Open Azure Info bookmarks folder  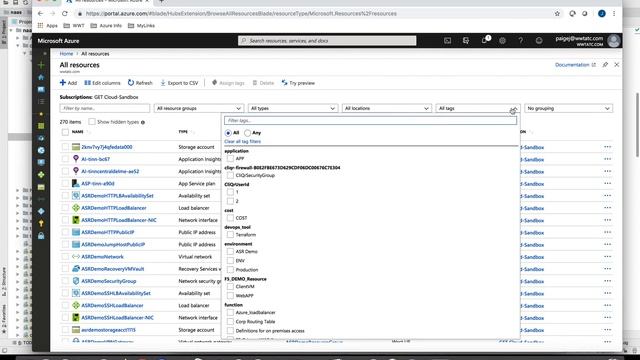click(106, 26)
